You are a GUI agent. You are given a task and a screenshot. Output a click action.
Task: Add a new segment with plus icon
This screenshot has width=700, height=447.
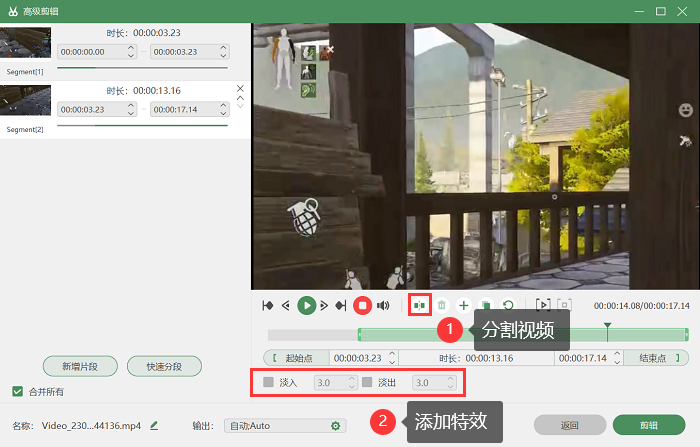(463, 305)
